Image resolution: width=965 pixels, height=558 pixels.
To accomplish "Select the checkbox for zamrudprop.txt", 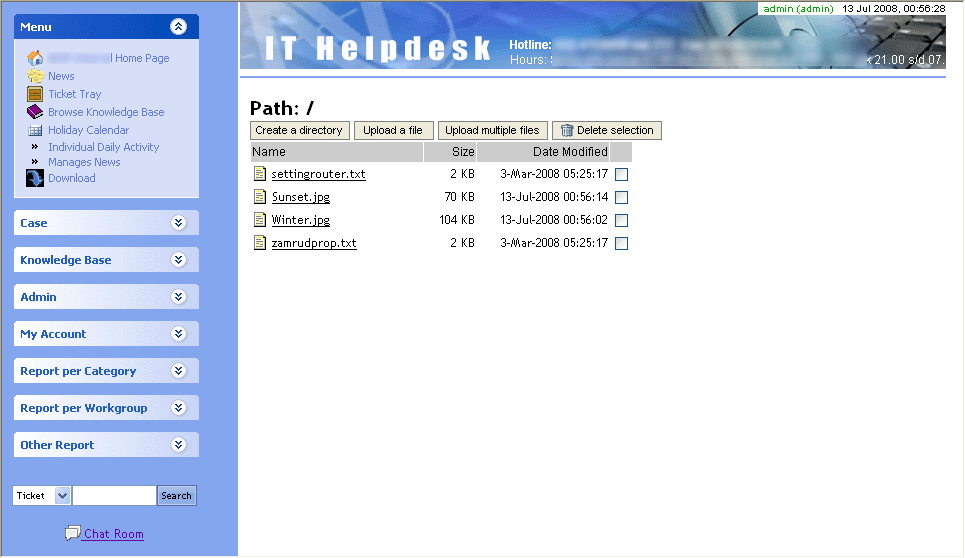I will click(621, 243).
